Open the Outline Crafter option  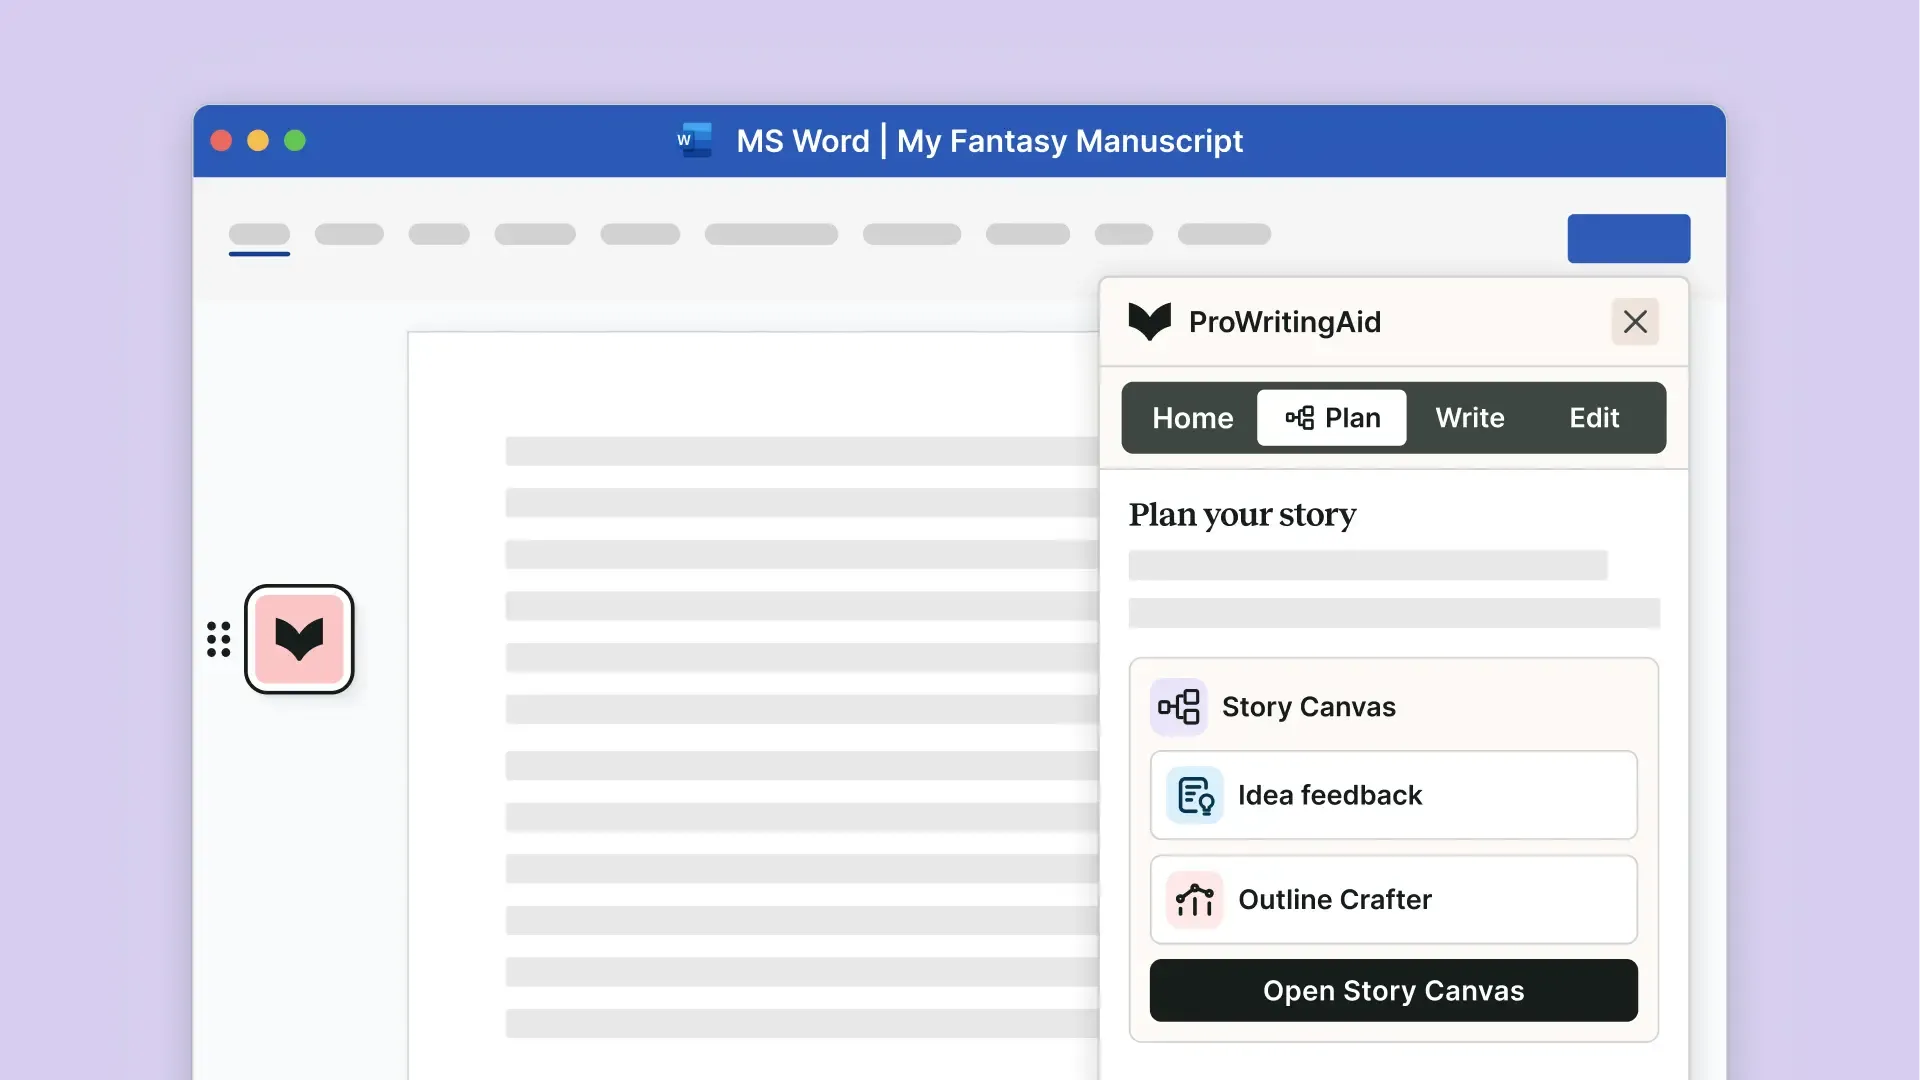click(1393, 900)
